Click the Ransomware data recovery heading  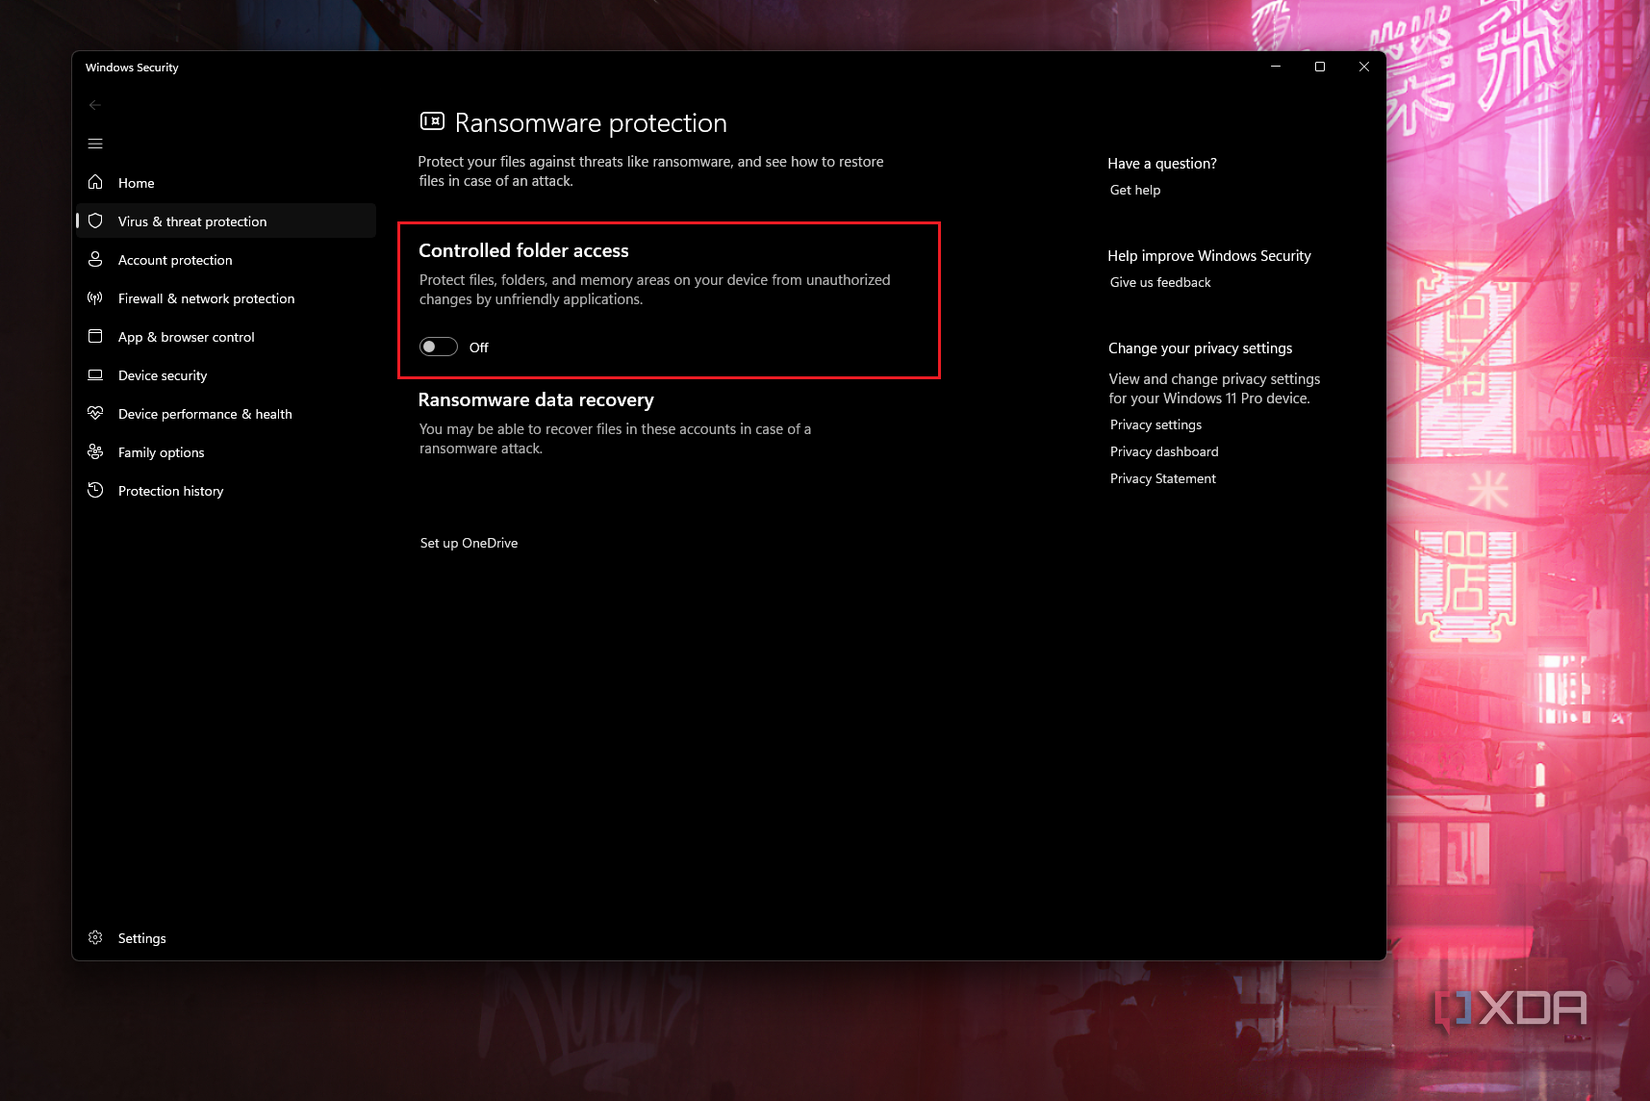point(536,400)
